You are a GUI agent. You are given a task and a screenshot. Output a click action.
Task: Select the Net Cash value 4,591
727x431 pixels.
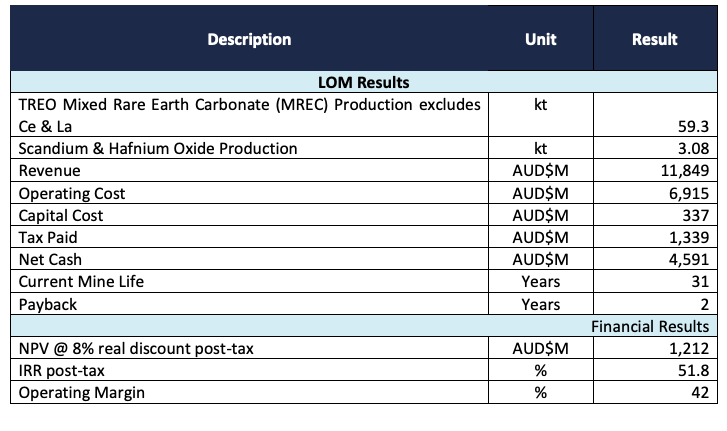pos(689,259)
